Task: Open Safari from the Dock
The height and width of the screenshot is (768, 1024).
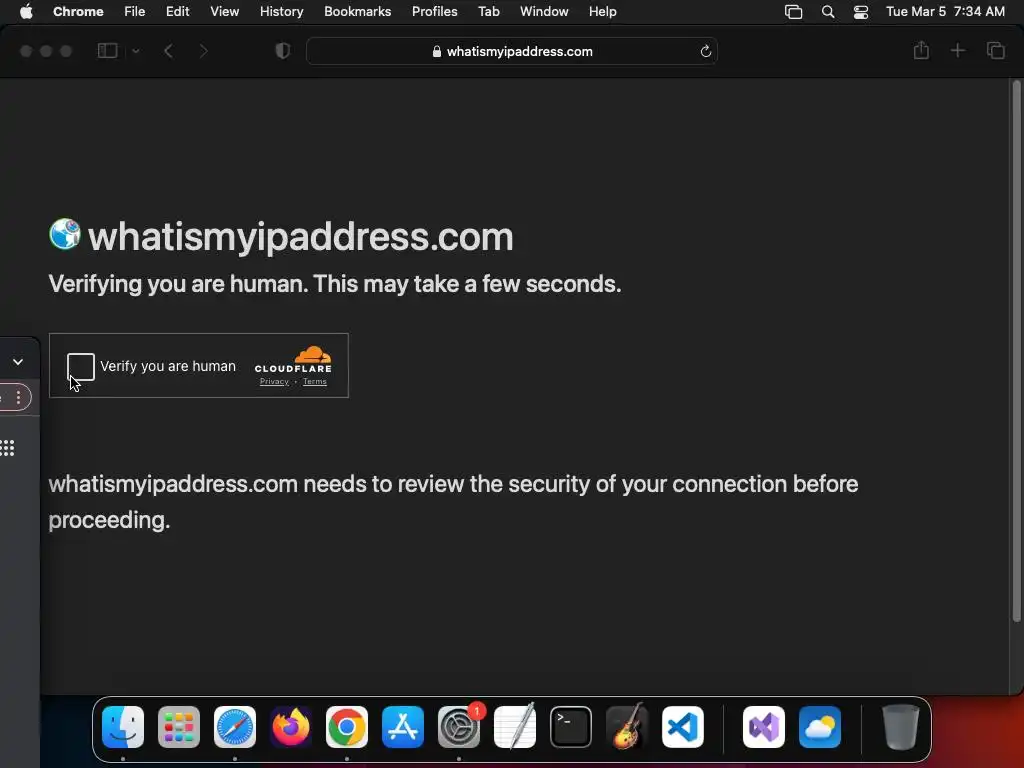Action: [x=235, y=727]
